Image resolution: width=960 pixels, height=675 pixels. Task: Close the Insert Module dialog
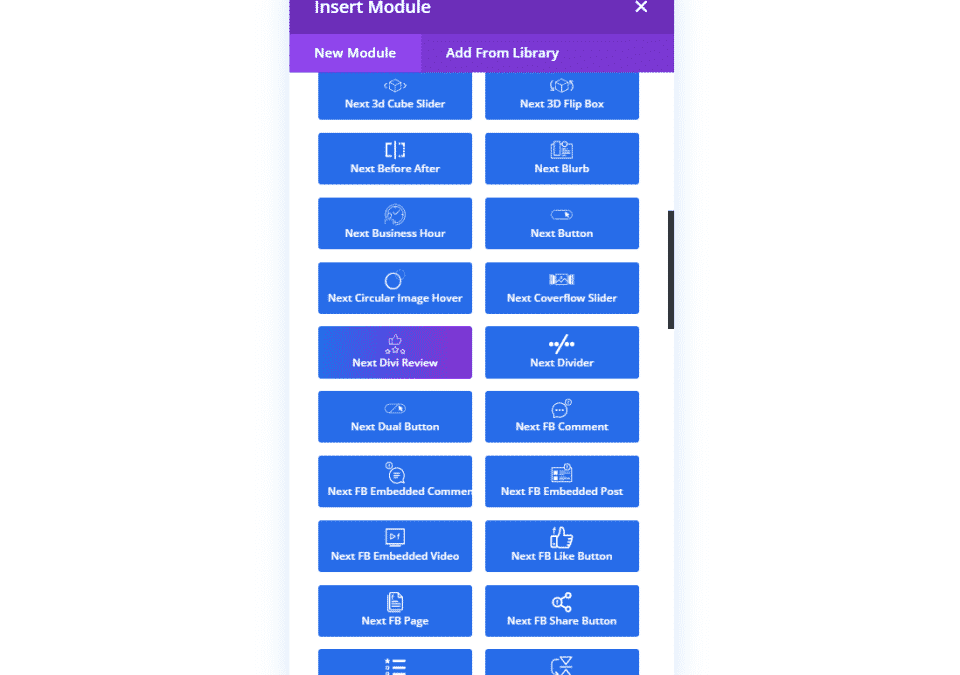tap(641, 7)
